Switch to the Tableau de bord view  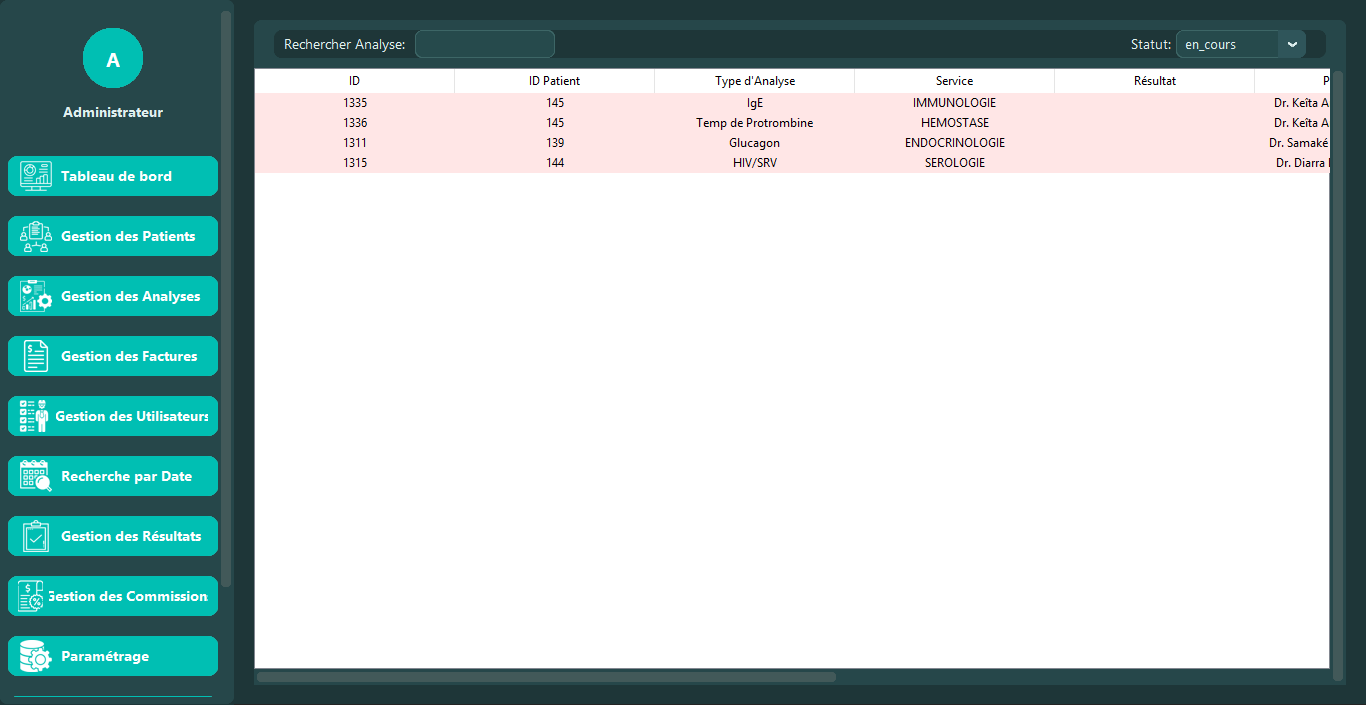[113, 175]
